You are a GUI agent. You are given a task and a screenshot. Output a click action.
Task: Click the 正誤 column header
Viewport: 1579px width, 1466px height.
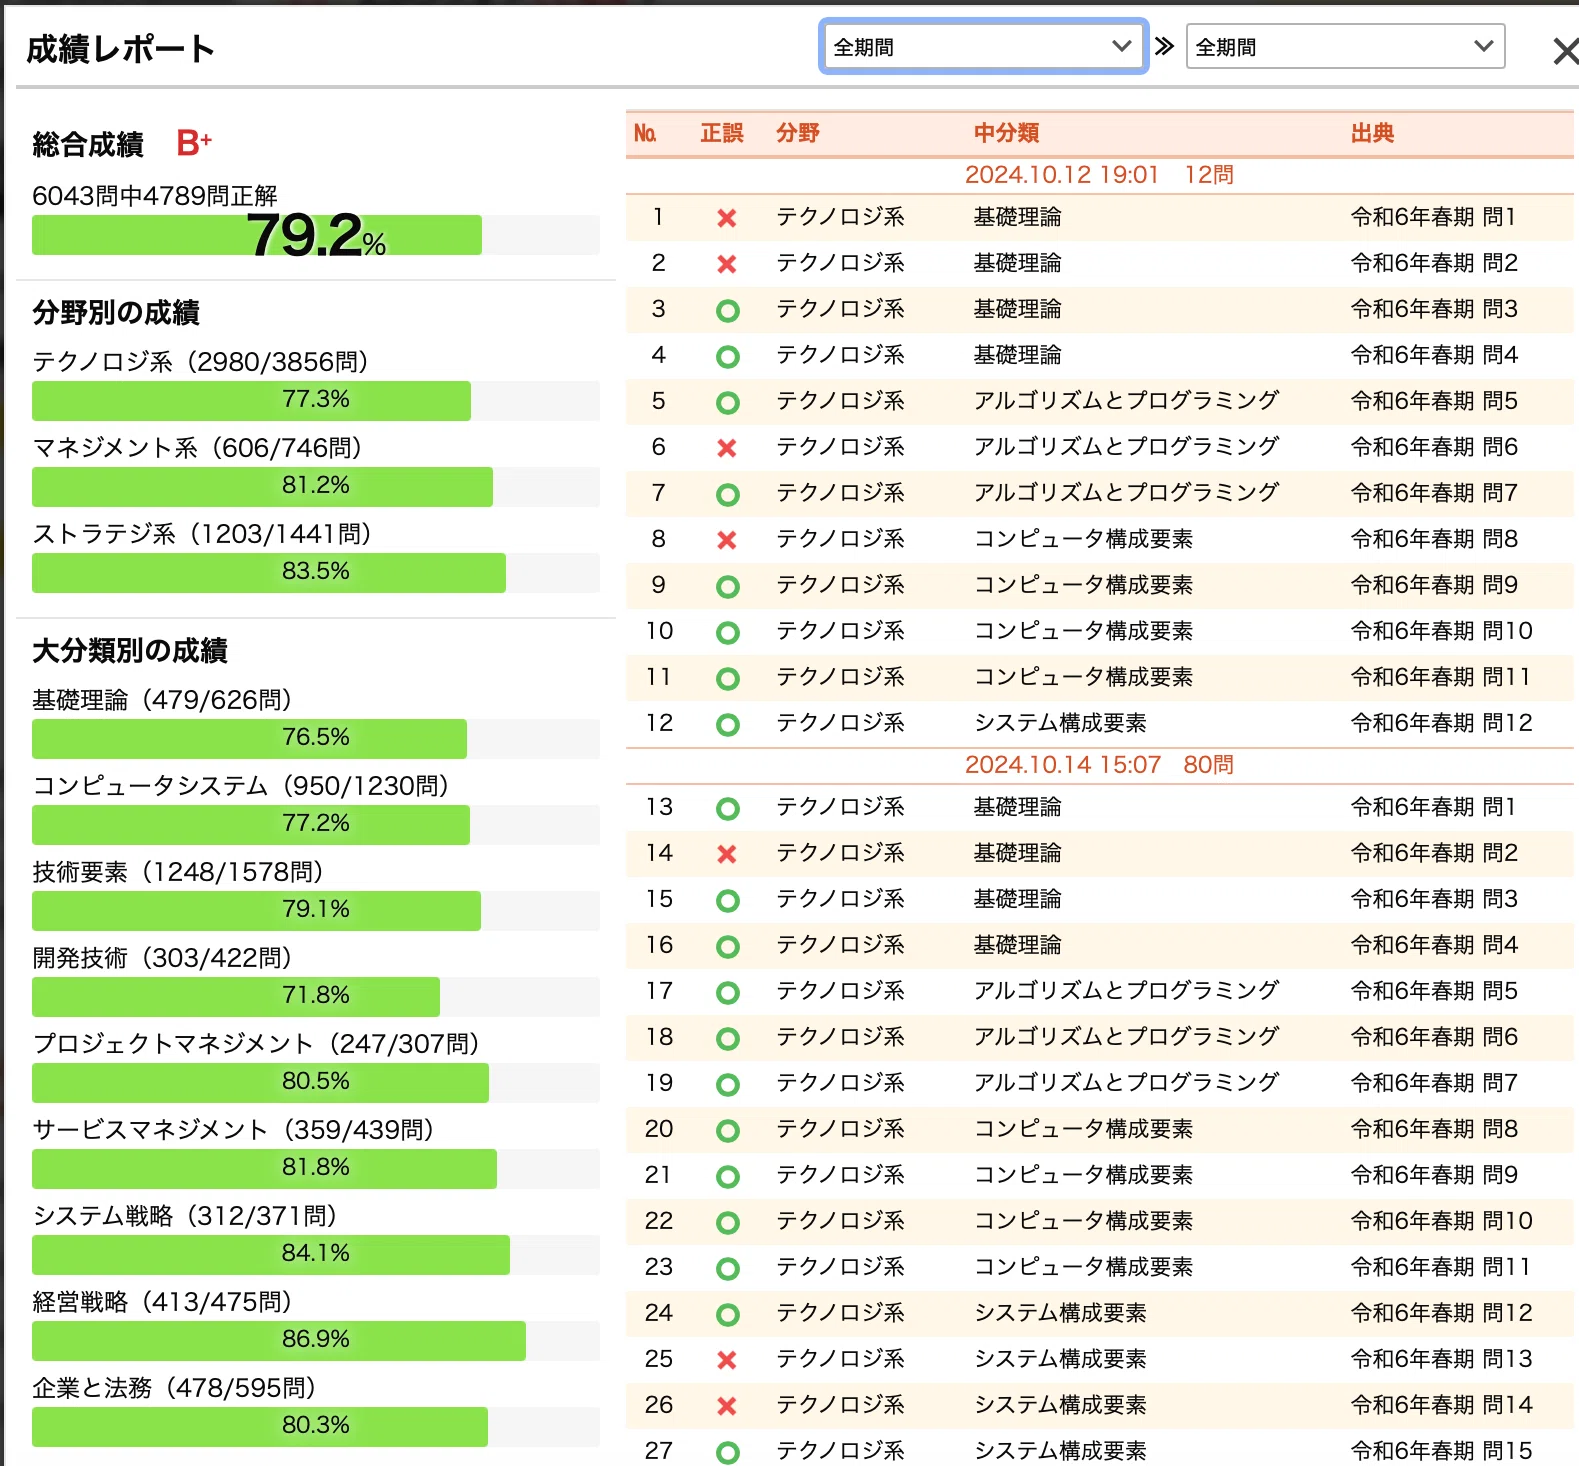point(722,133)
